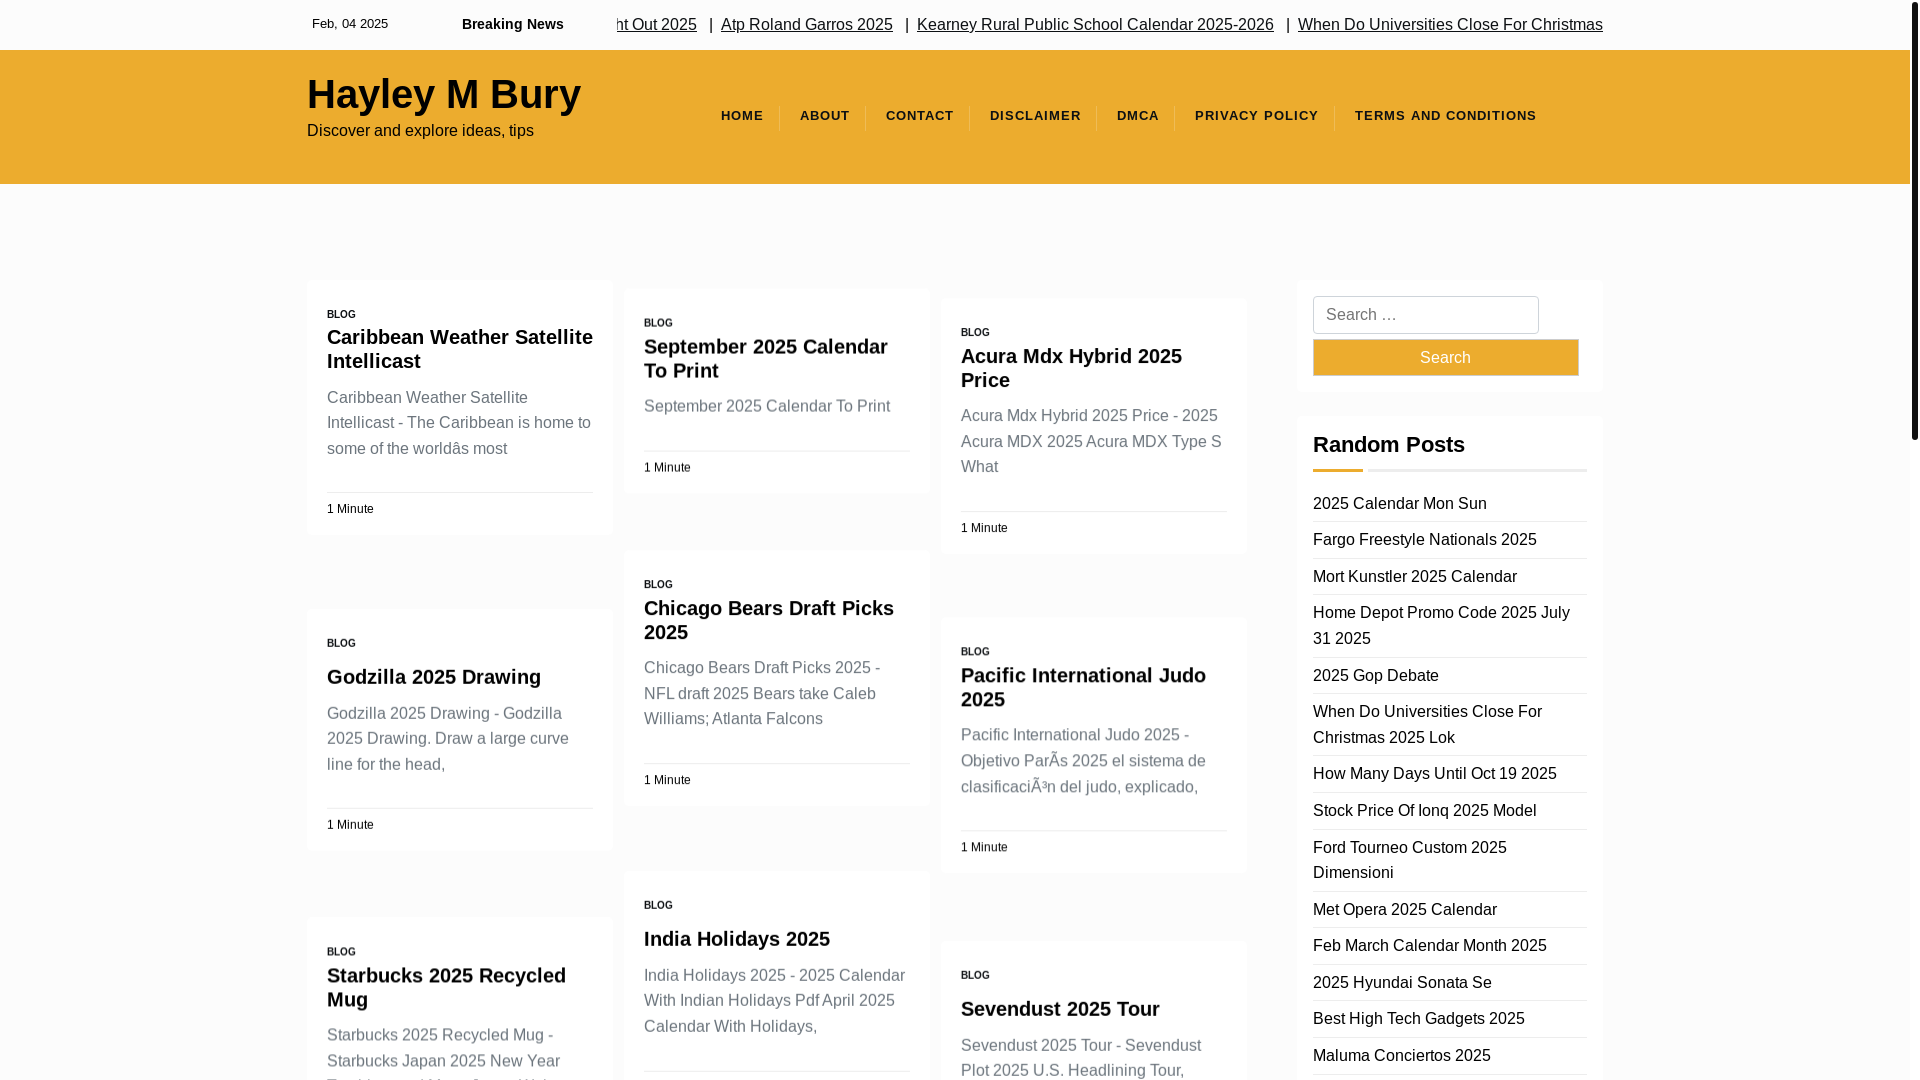
Task: Click BLOG category above India Holidays 2025
Action: pyautogui.click(x=658, y=905)
